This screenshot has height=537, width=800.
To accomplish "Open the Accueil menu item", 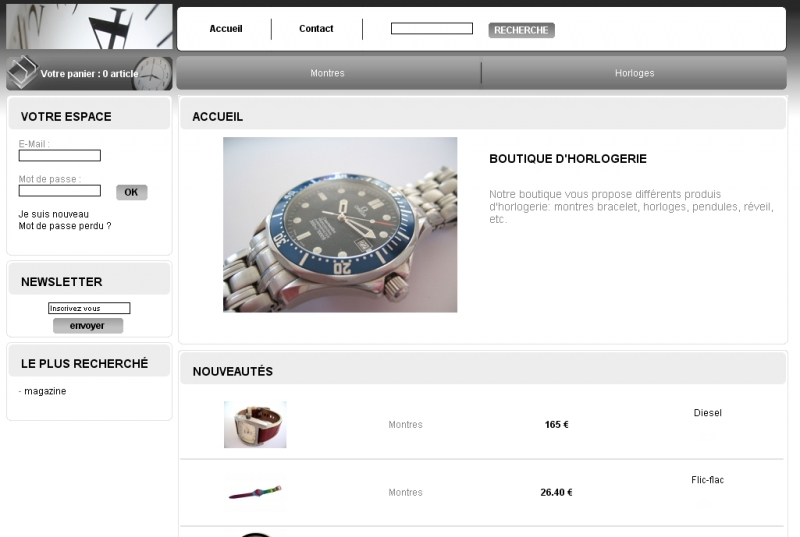I will tap(226, 29).
